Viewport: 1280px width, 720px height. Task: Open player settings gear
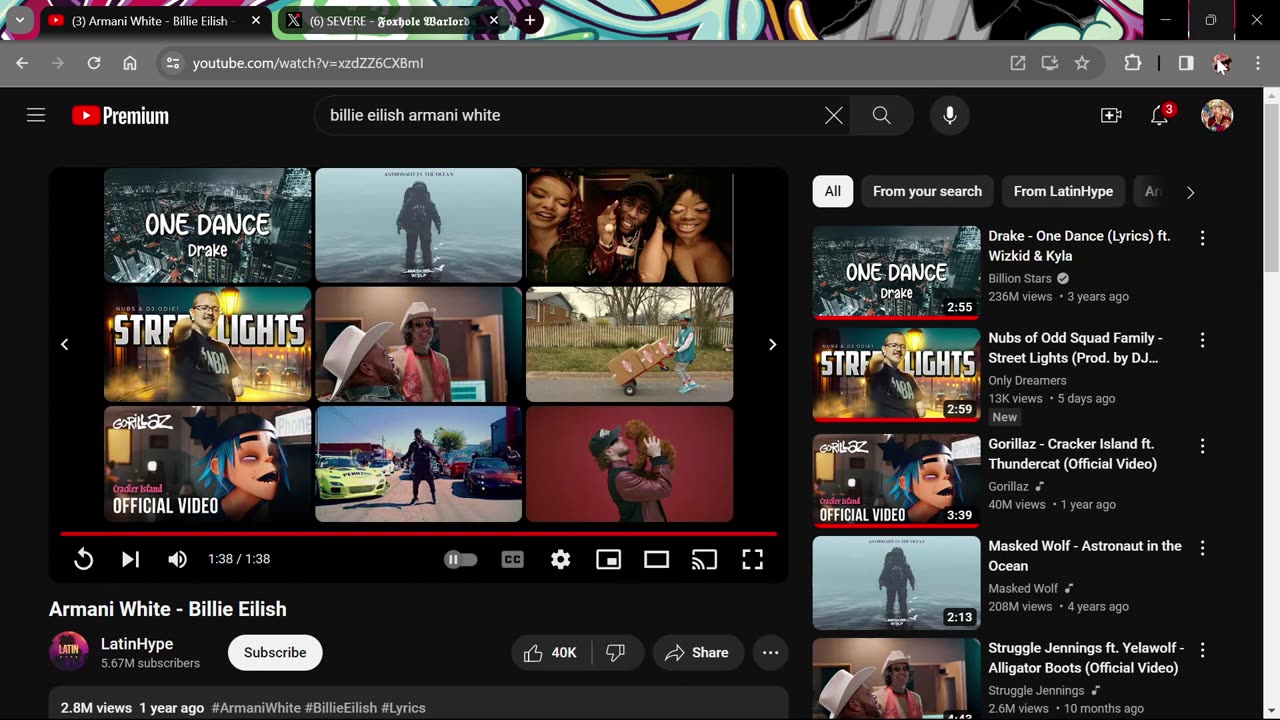coord(561,559)
